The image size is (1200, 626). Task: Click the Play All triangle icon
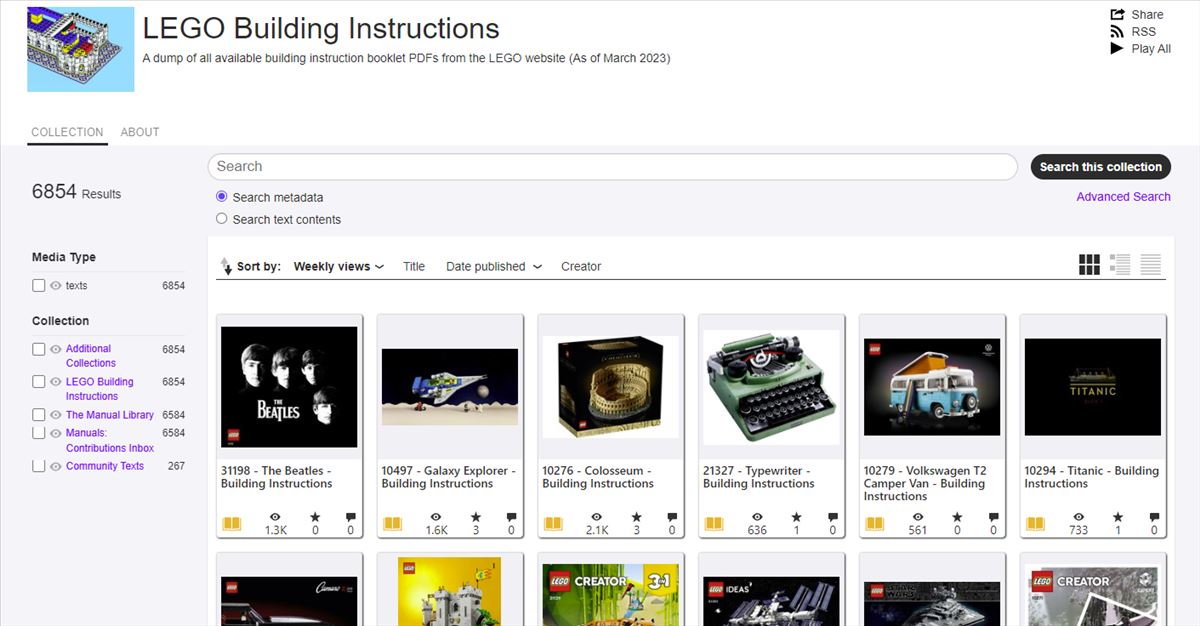coord(1117,48)
